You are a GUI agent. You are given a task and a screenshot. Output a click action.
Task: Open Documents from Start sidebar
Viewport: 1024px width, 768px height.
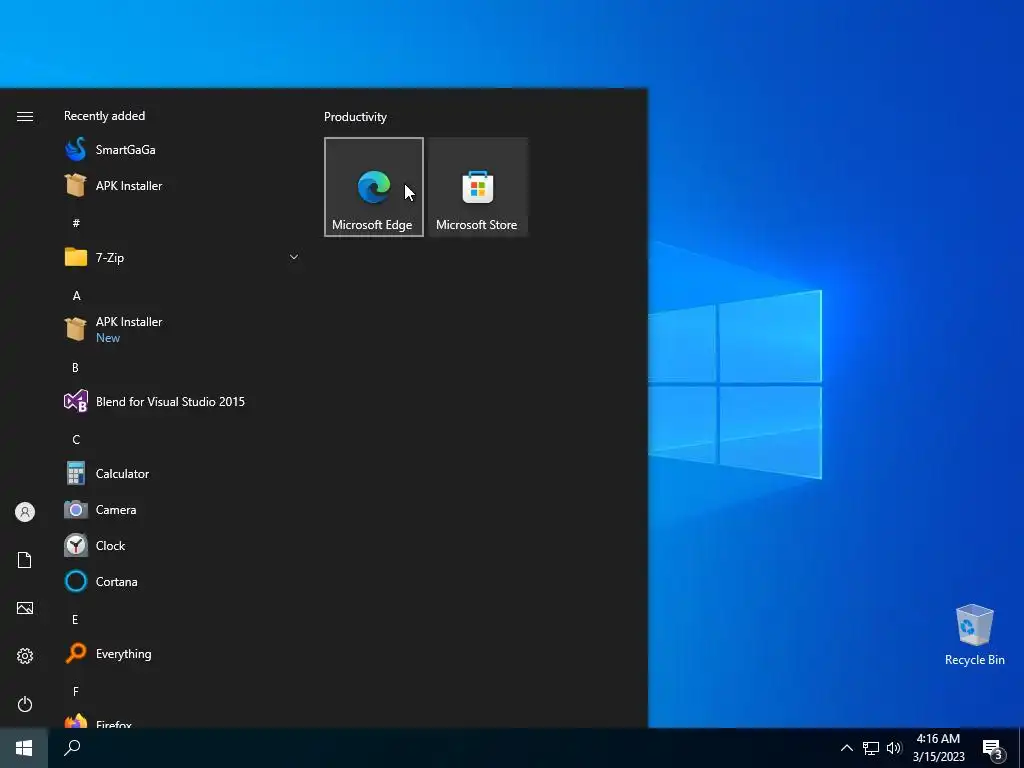click(25, 560)
